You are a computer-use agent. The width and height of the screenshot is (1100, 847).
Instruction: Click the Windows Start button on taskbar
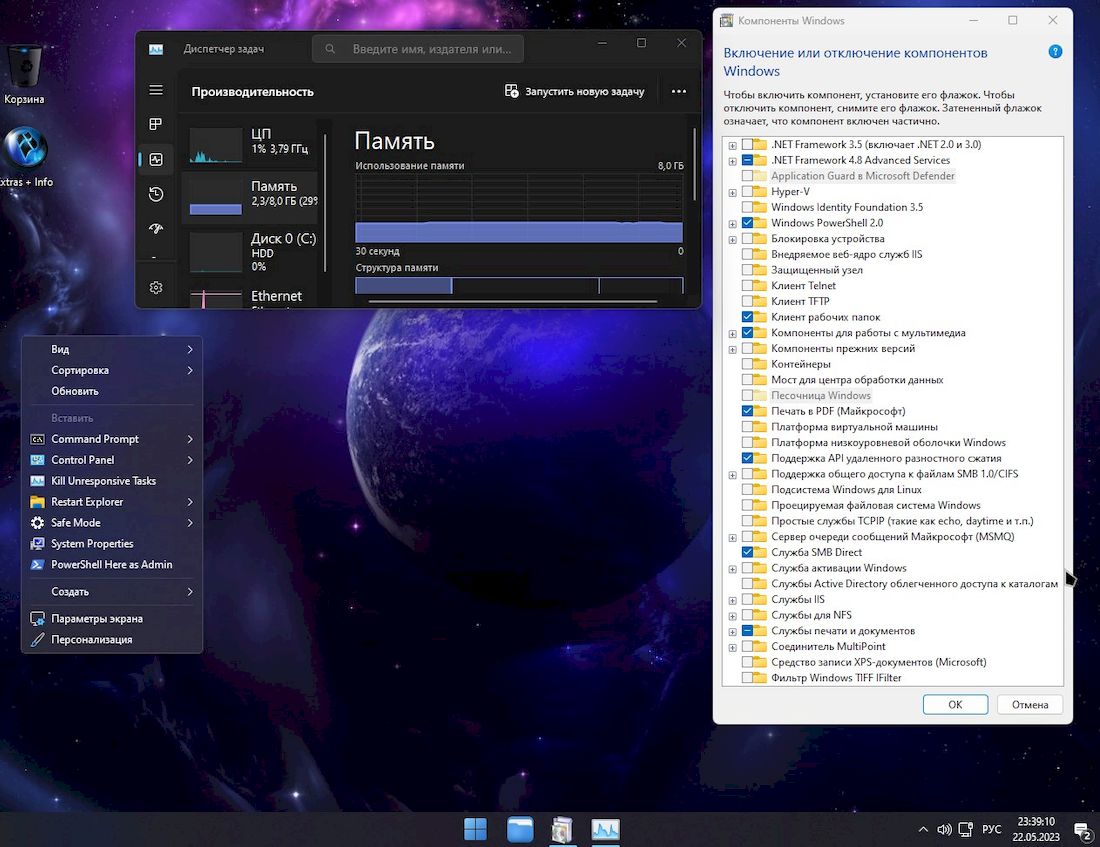click(475, 829)
